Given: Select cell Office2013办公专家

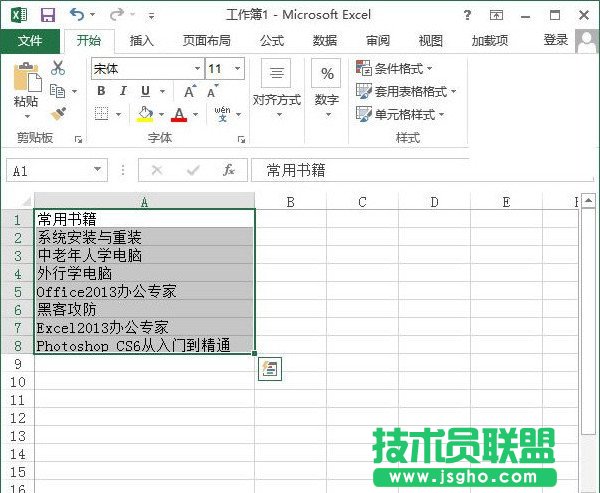Looking at the screenshot, I should [144, 291].
